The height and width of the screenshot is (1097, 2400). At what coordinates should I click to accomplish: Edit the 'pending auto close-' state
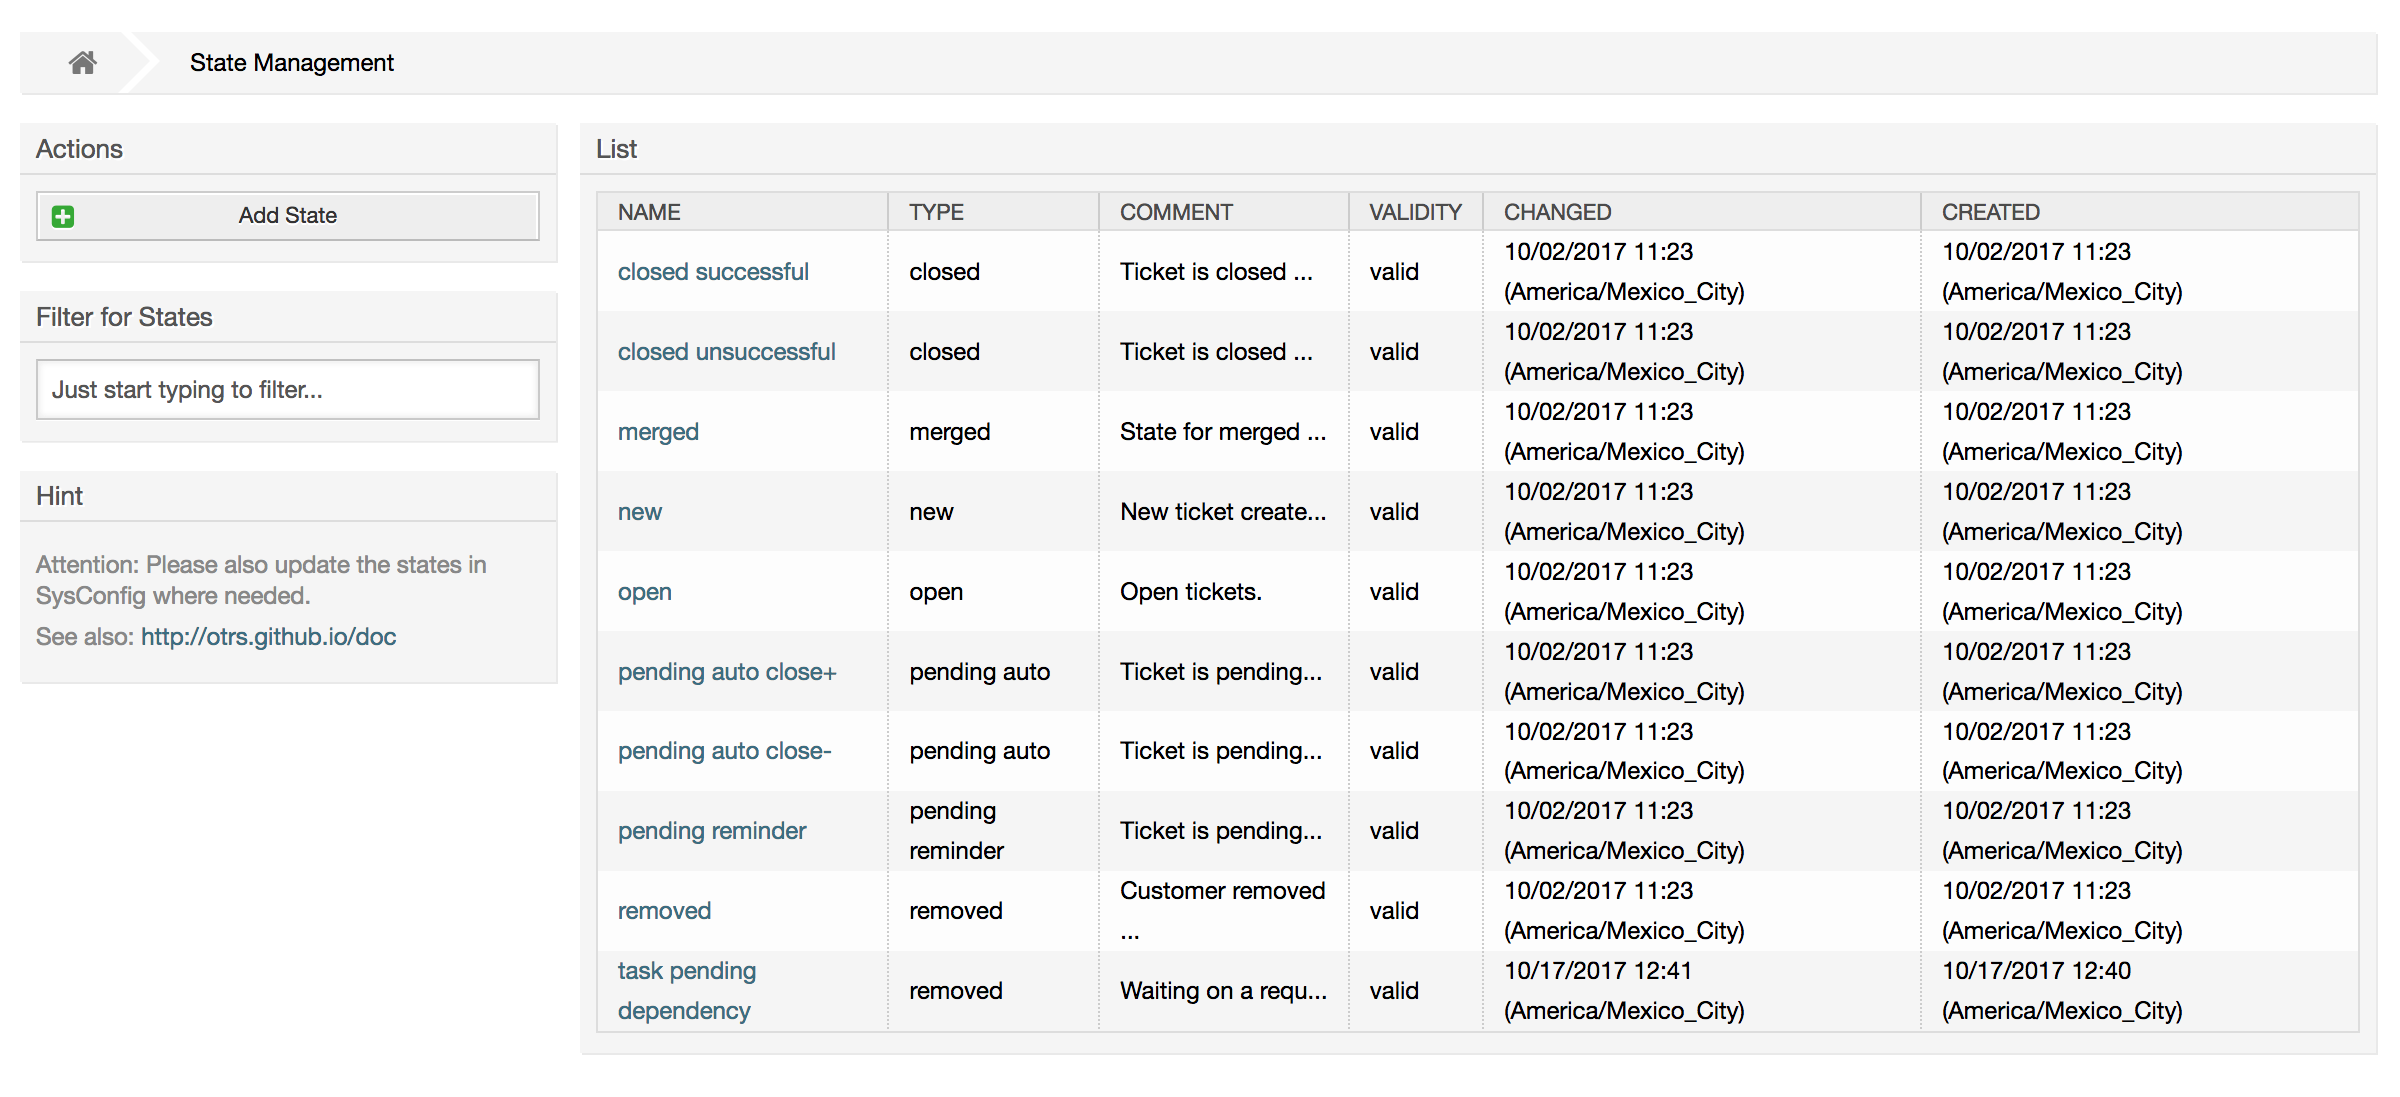[x=724, y=751]
